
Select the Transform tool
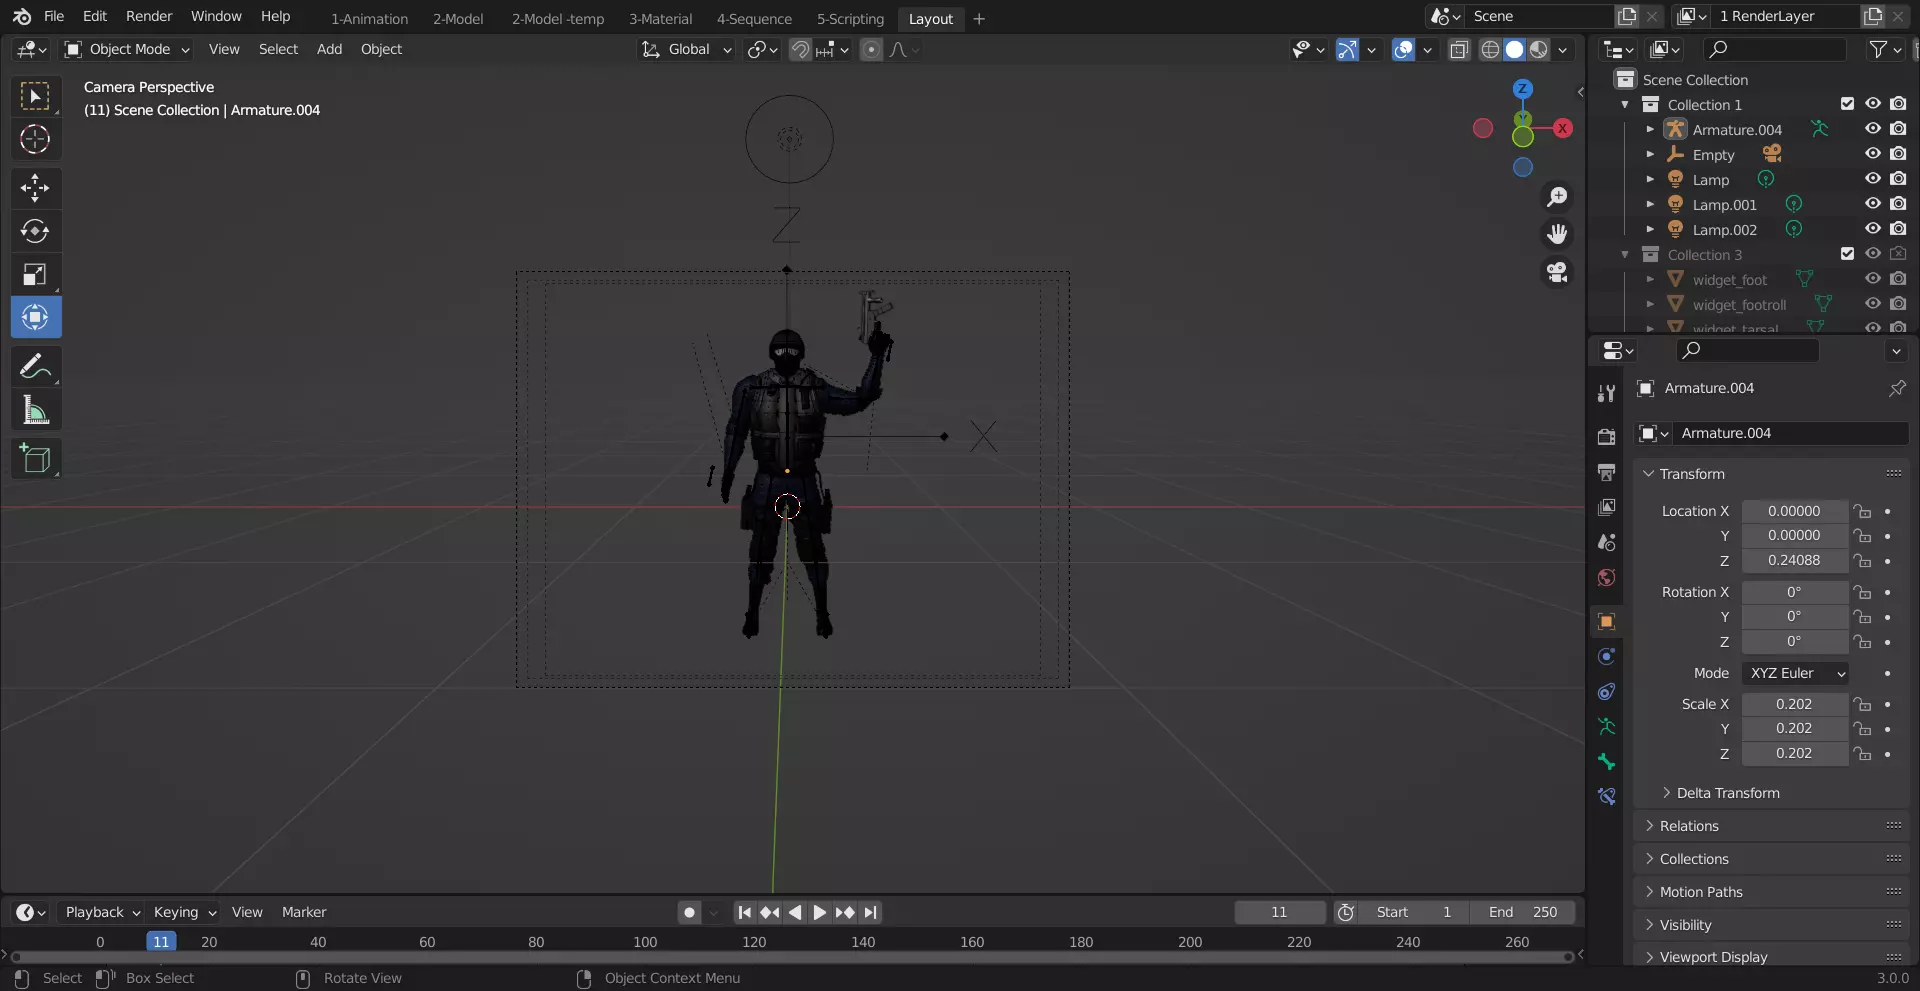(35, 318)
